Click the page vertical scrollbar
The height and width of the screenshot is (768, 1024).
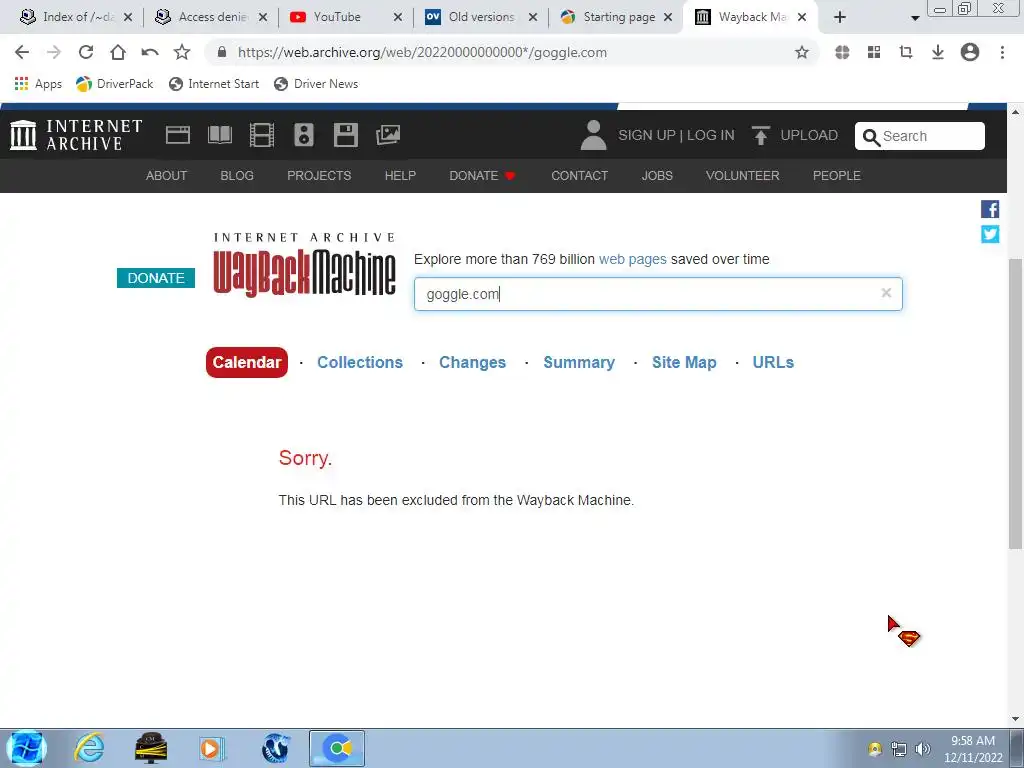click(1015, 404)
